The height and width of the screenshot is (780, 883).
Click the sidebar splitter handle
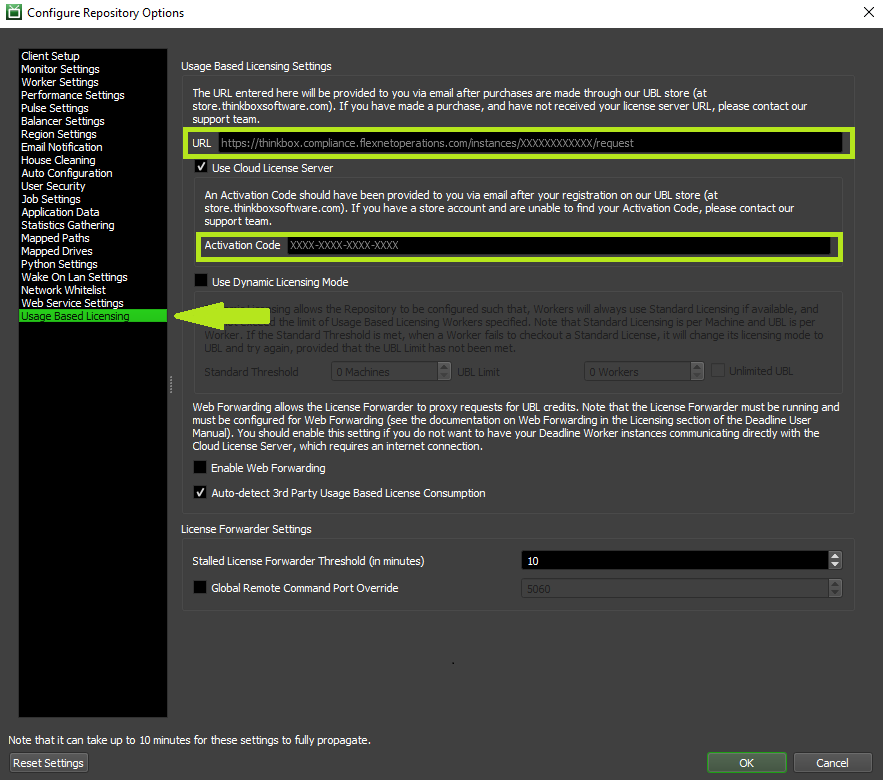pyautogui.click(x=171, y=384)
